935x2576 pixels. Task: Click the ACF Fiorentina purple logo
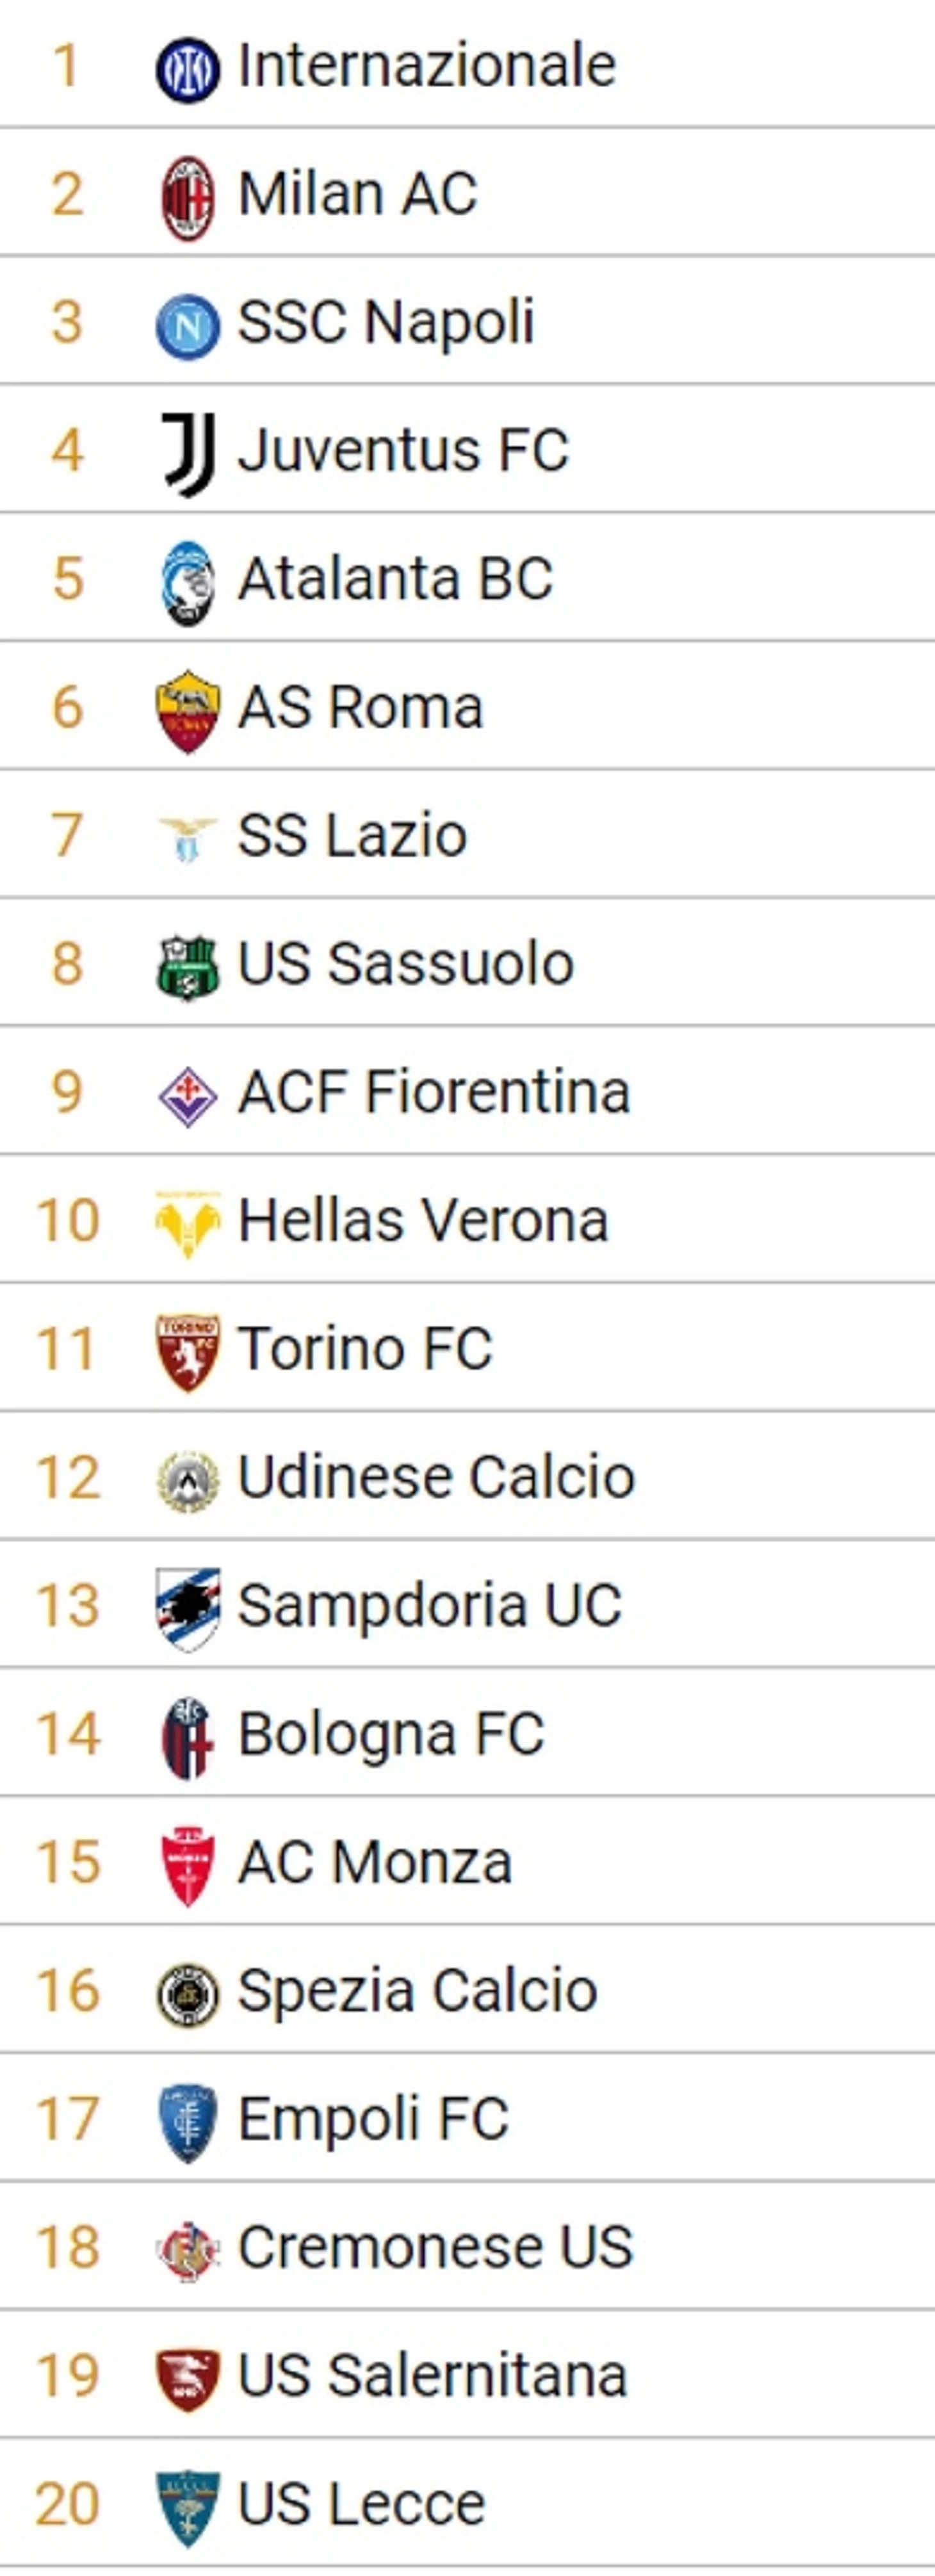(187, 1095)
